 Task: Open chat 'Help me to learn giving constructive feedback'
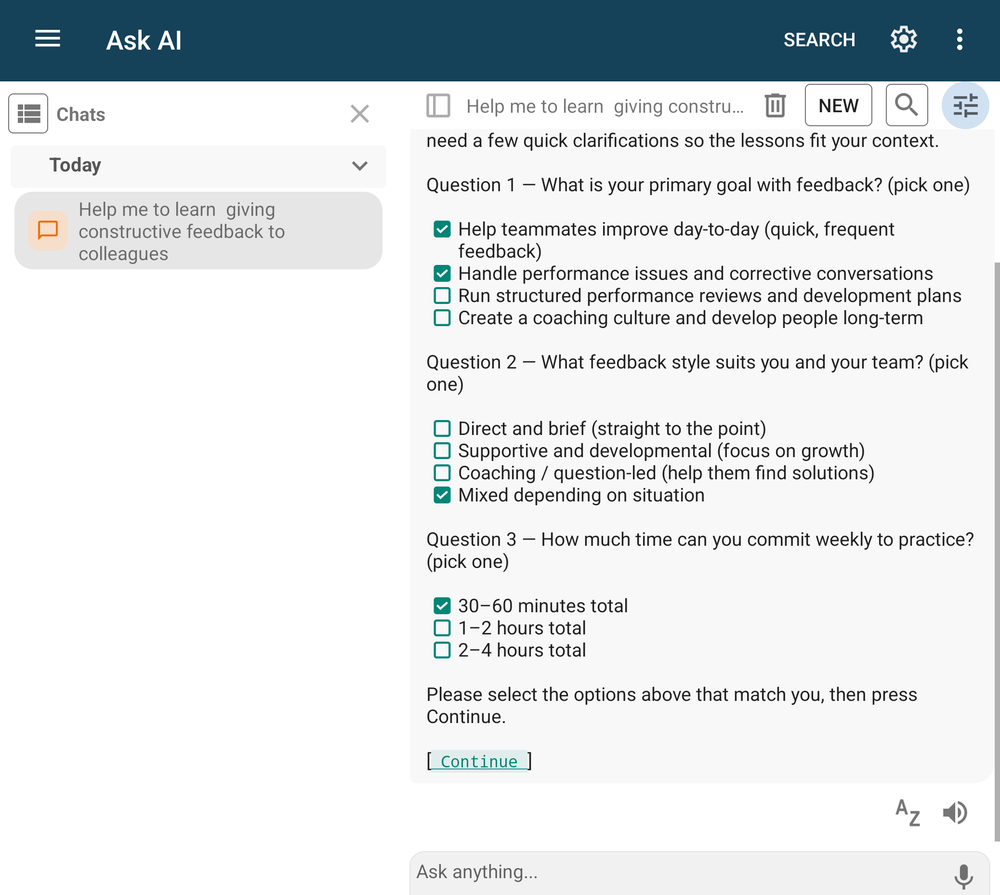(x=198, y=231)
